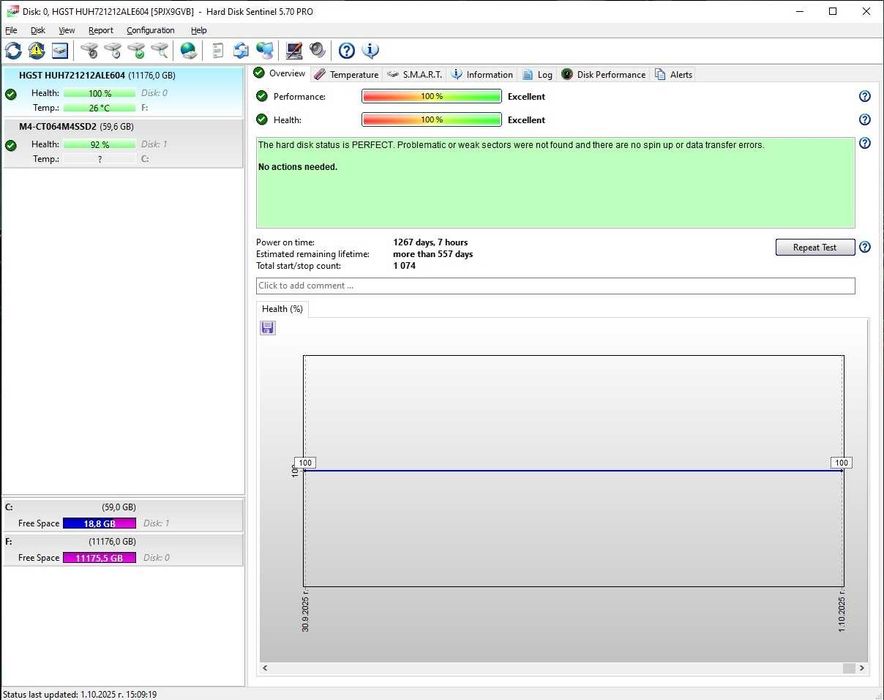The image size is (884, 700).
Task: Click the 'Click to add comment' field
Action: (x=555, y=286)
